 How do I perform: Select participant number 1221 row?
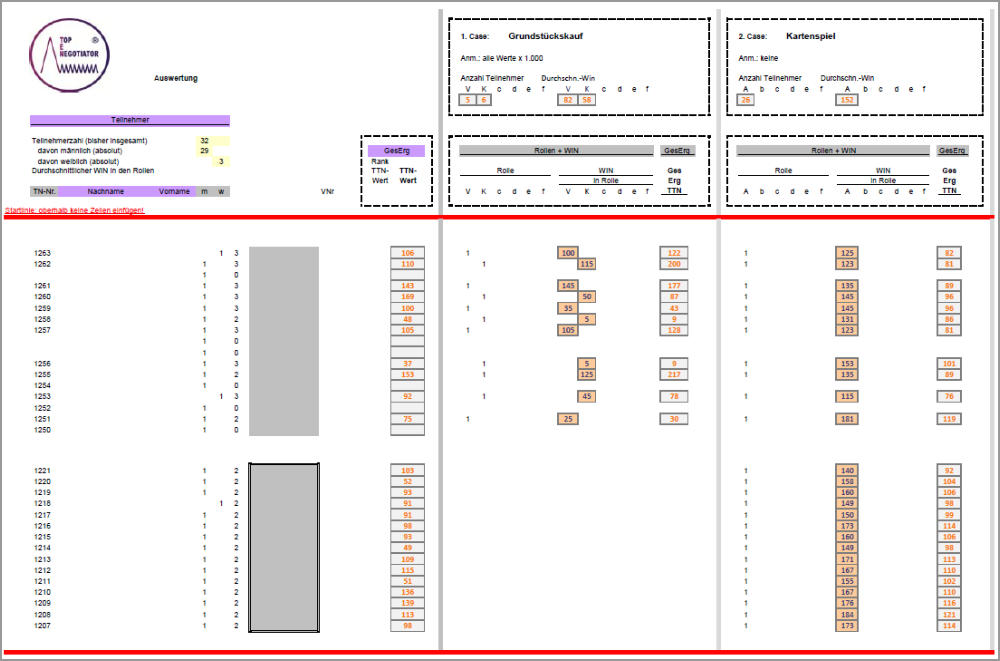tap(45, 470)
